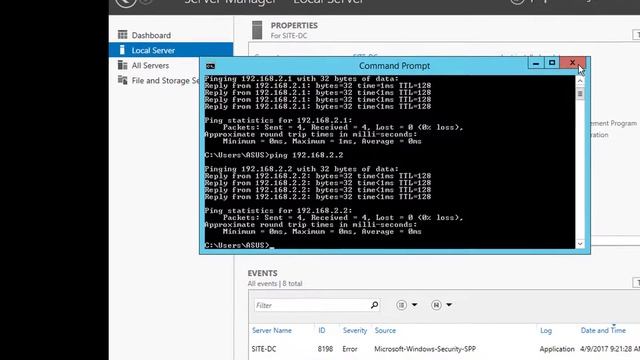Select Local Server in the sidebar
The image size is (640, 360).
(171, 50)
